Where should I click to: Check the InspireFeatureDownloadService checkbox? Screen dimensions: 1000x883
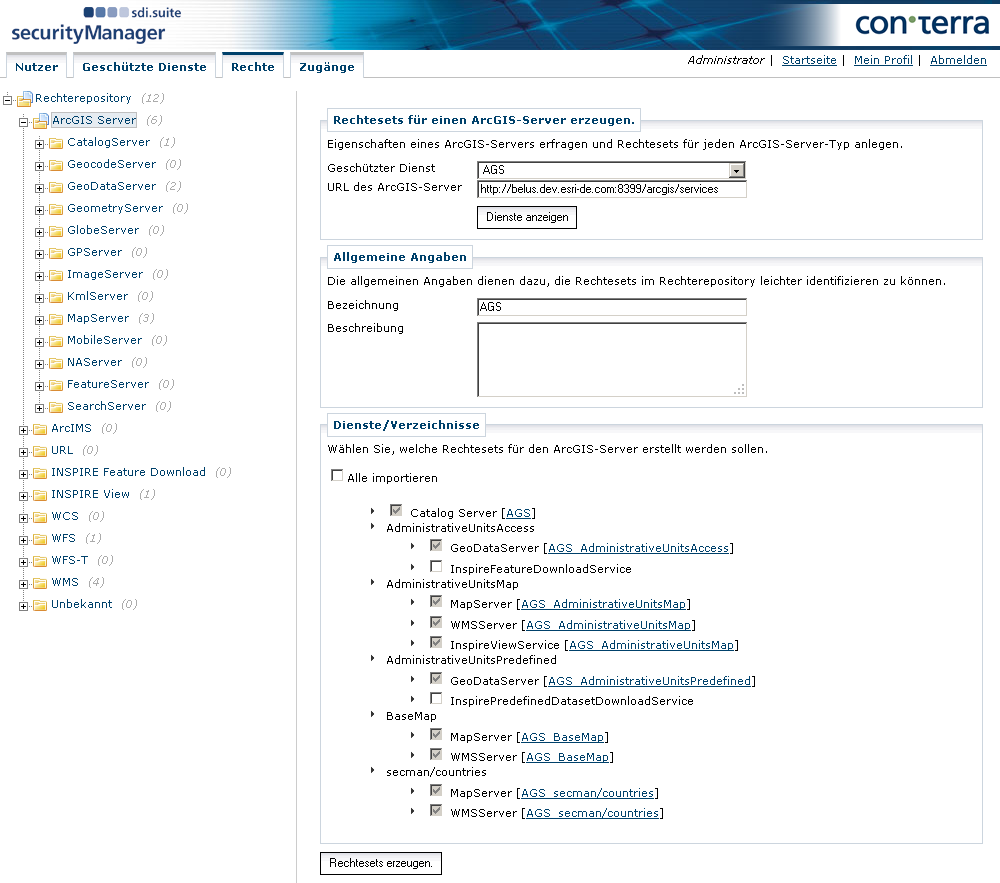(436, 568)
